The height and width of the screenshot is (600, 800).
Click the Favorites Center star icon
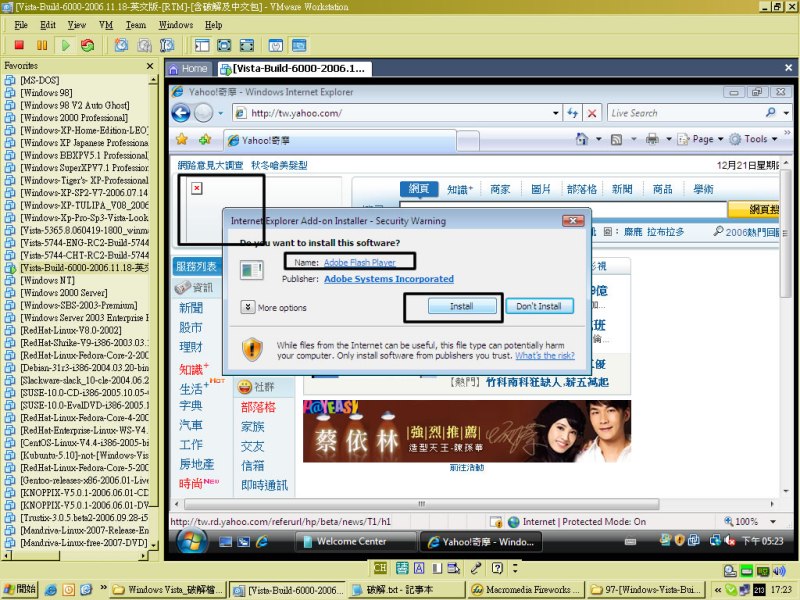coord(182,139)
